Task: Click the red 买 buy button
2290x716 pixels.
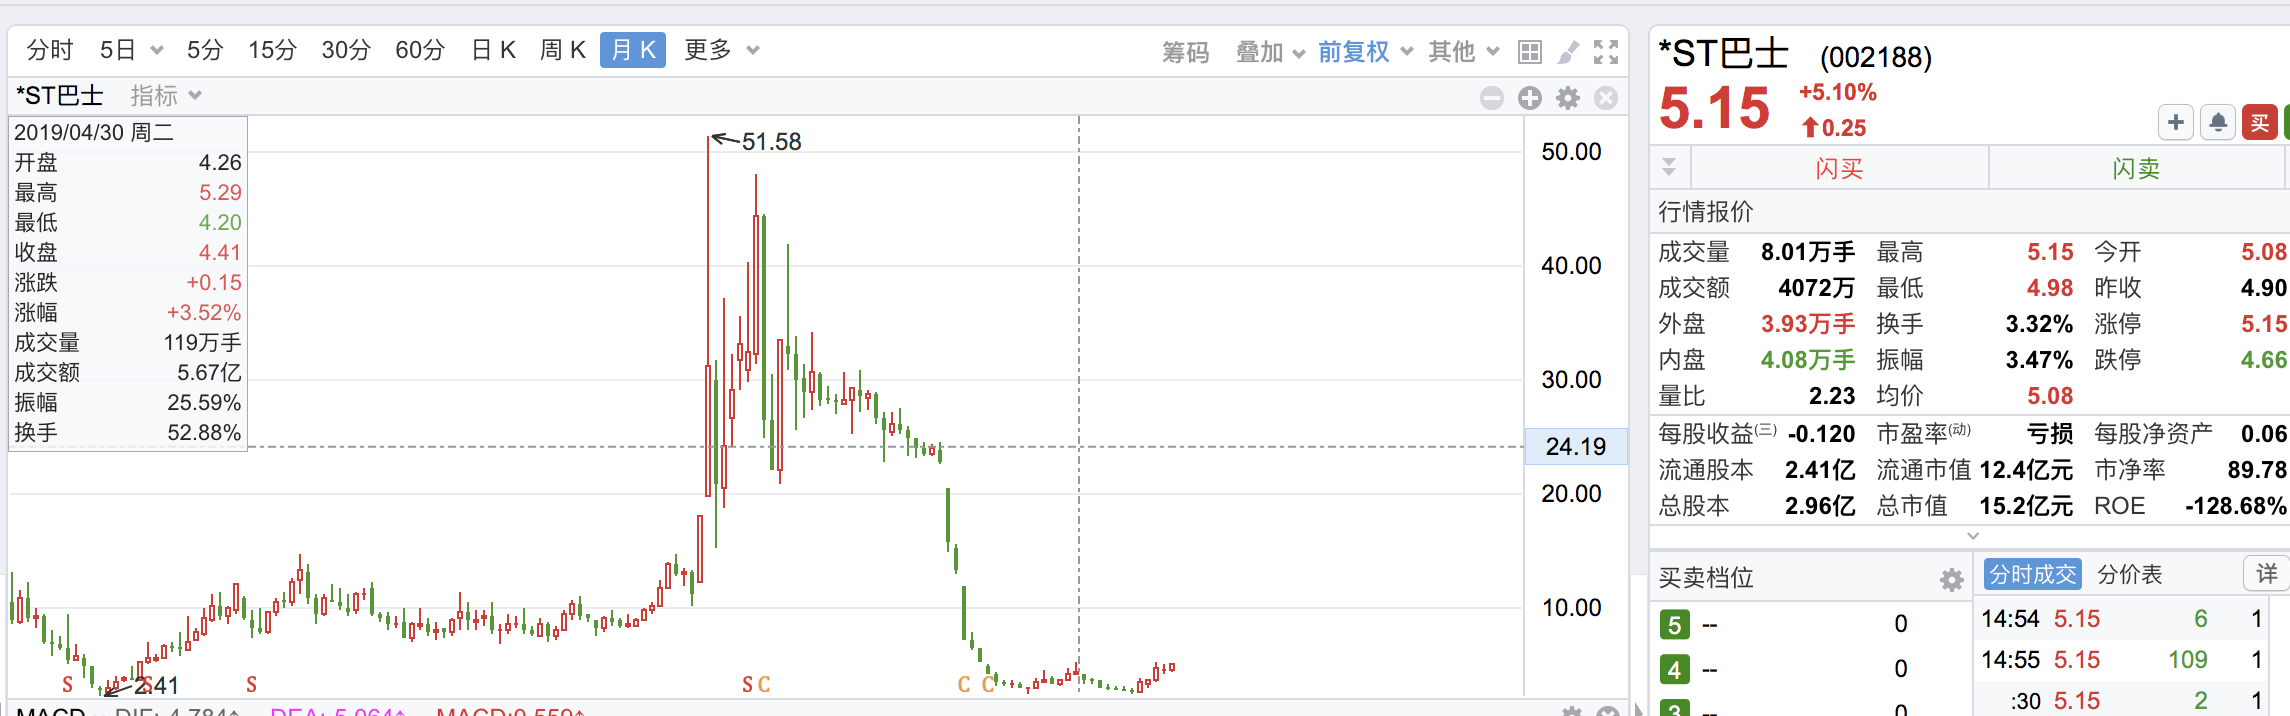Action: coord(2260,123)
